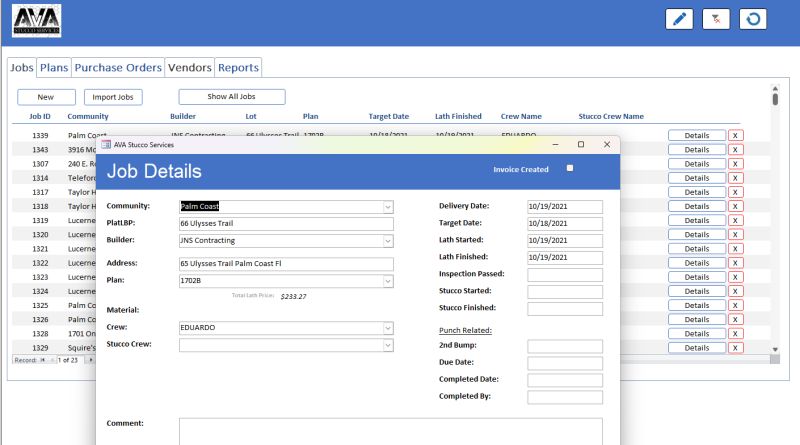Open the Purchase Orders tab
Image resolution: width=800 pixels, height=445 pixels.
coord(118,67)
